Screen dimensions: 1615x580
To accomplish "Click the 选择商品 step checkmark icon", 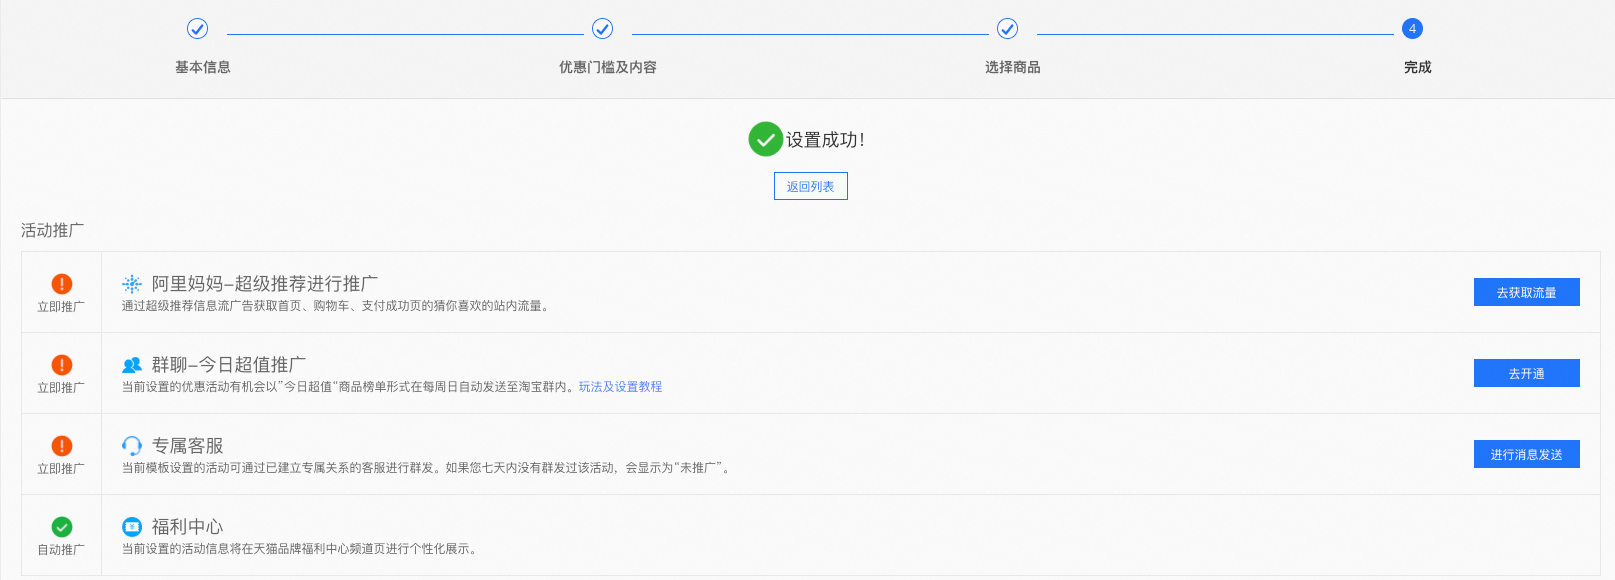I will [1008, 29].
